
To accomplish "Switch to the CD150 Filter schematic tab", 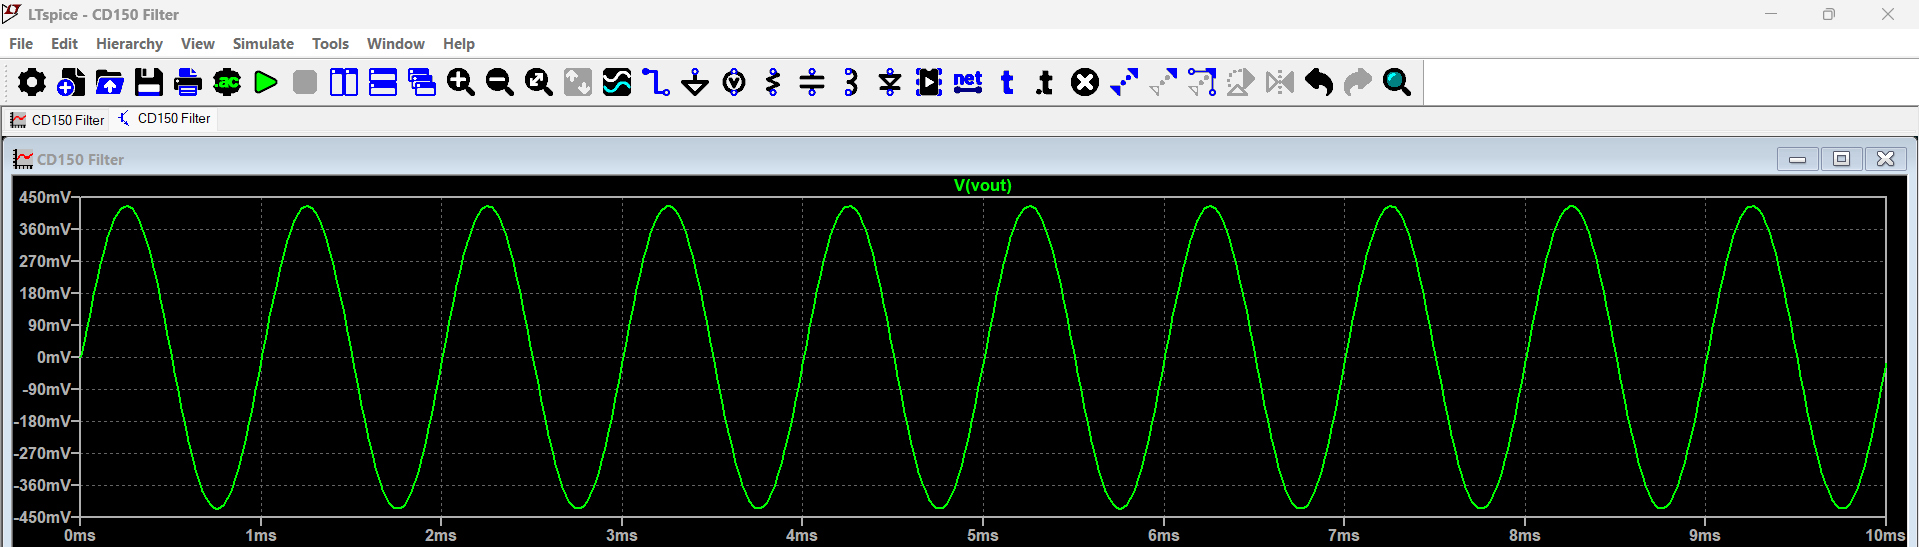I will click(164, 119).
